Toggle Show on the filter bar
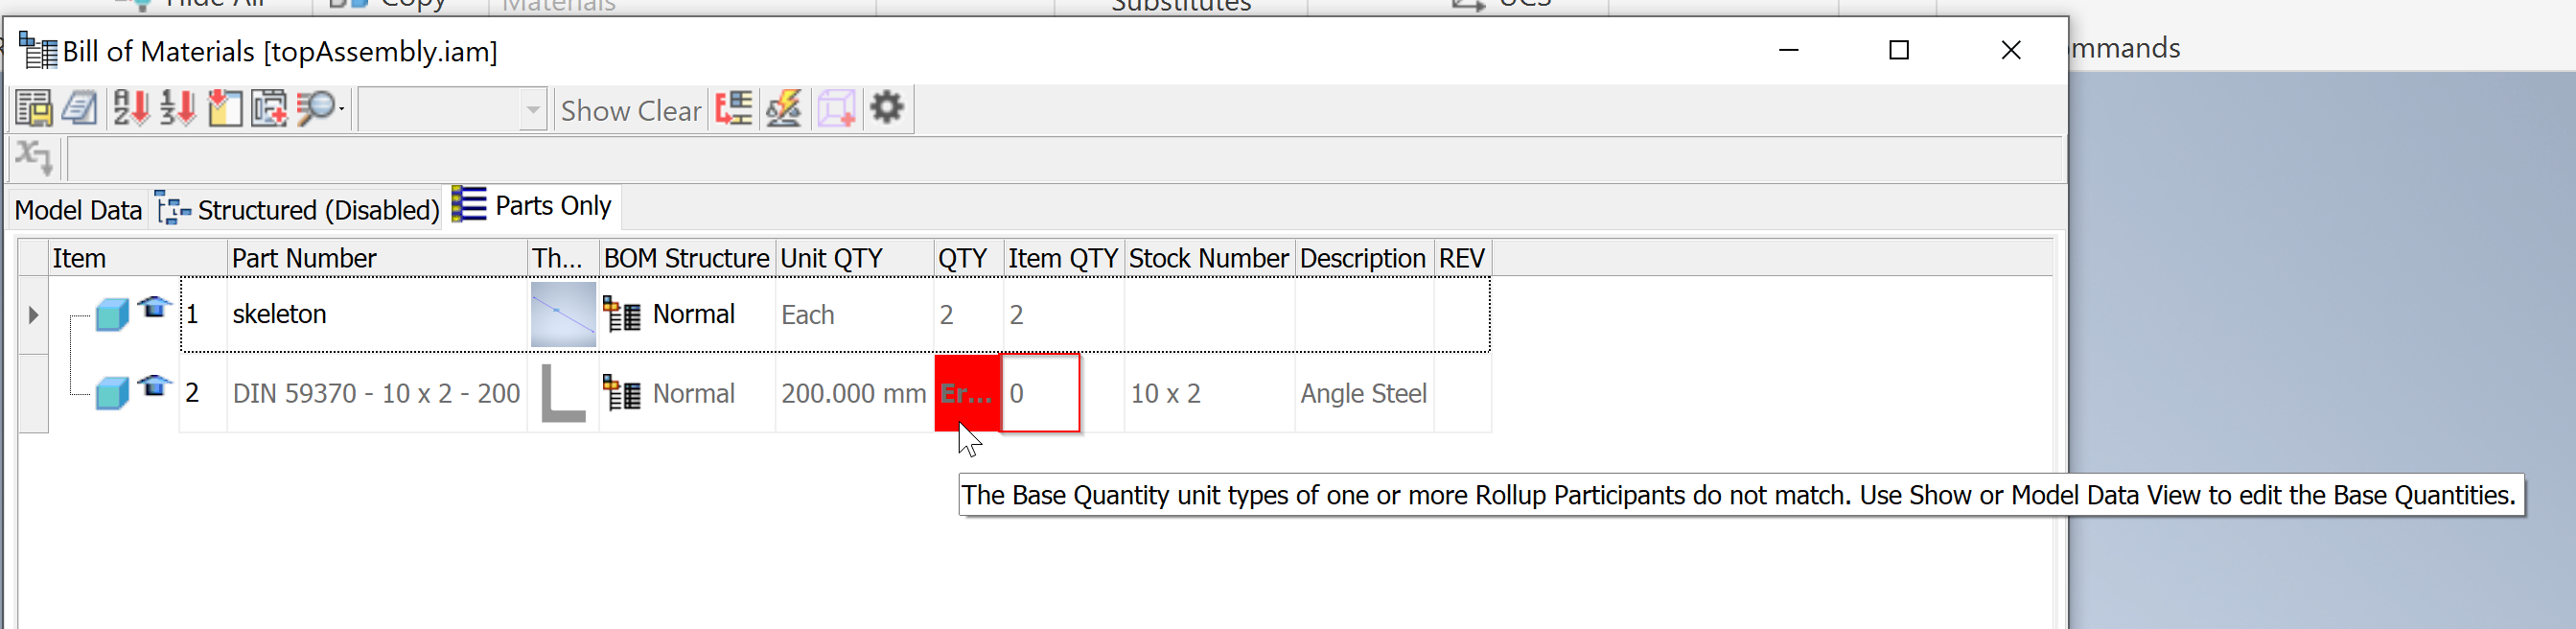Screen dimensions: 2576x629 click(594, 110)
